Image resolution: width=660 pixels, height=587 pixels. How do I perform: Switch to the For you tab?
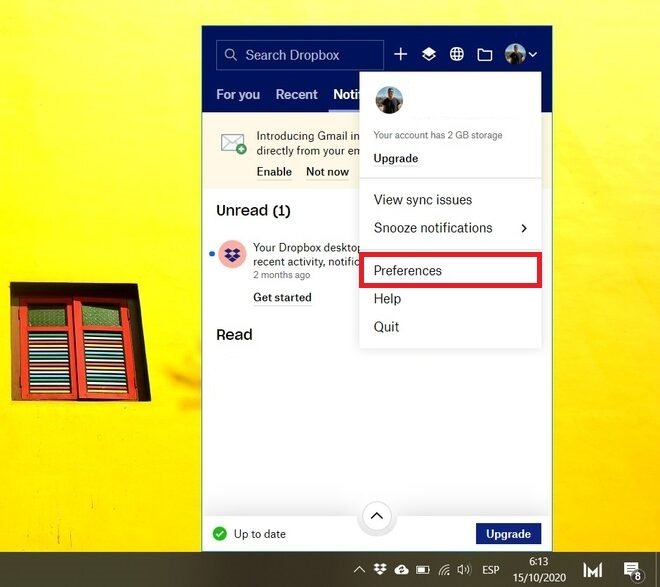pyautogui.click(x=238, y=94)
